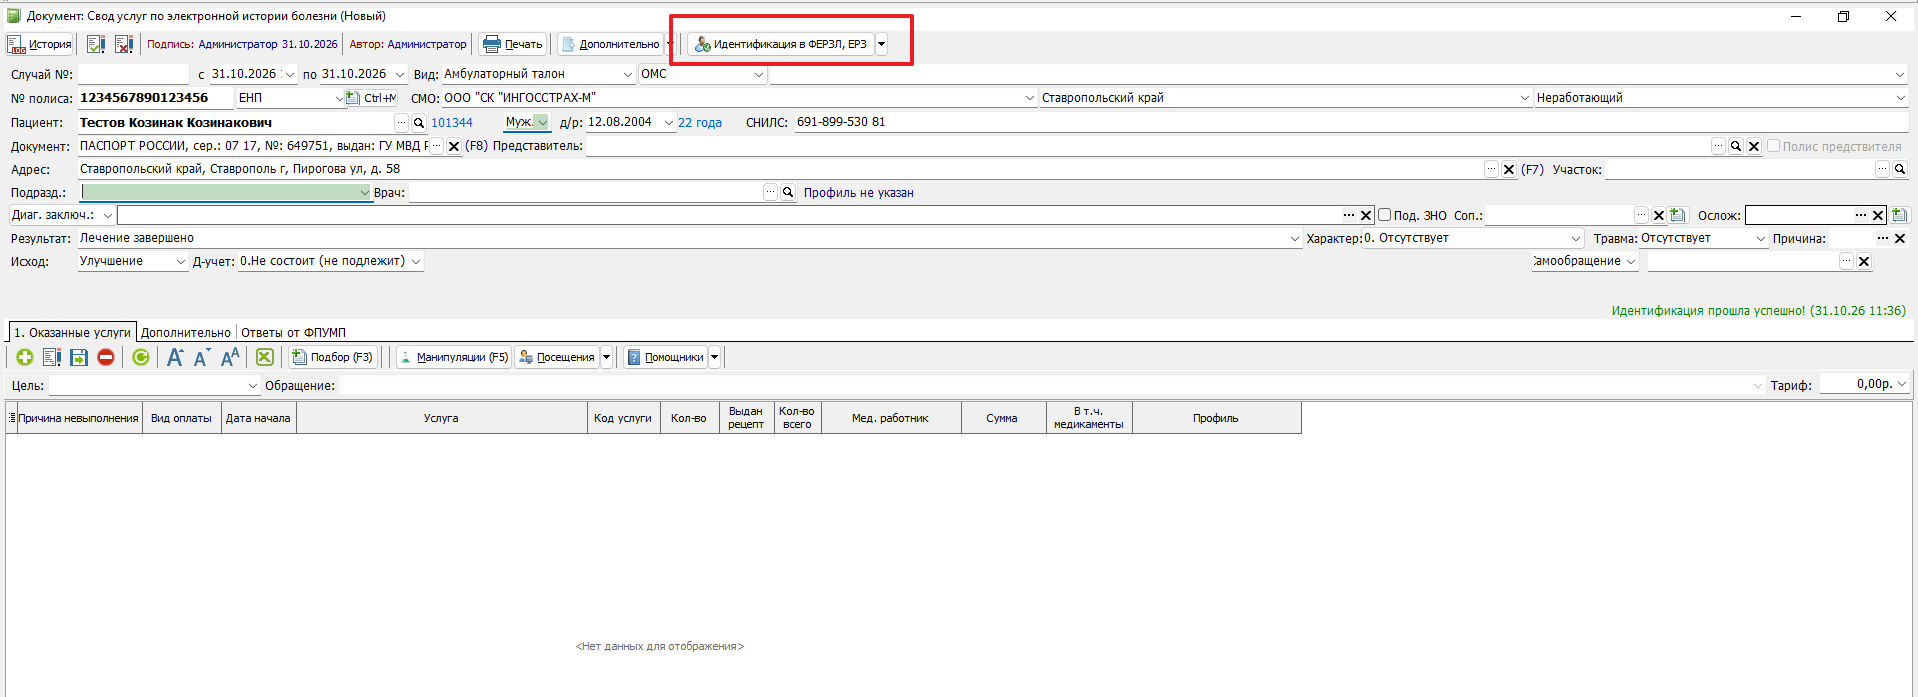Click the edit list icon beside green plus
Screen dimensions: 1918x697
(52, 357)
